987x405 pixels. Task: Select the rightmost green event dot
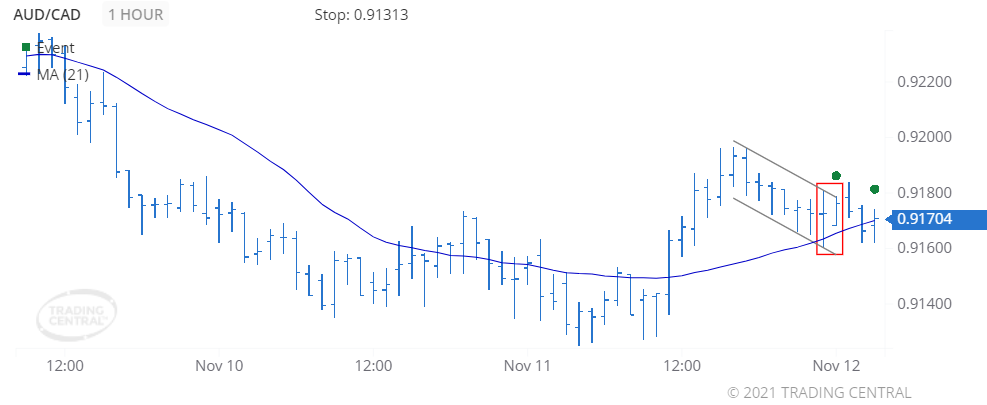point(874,189)
